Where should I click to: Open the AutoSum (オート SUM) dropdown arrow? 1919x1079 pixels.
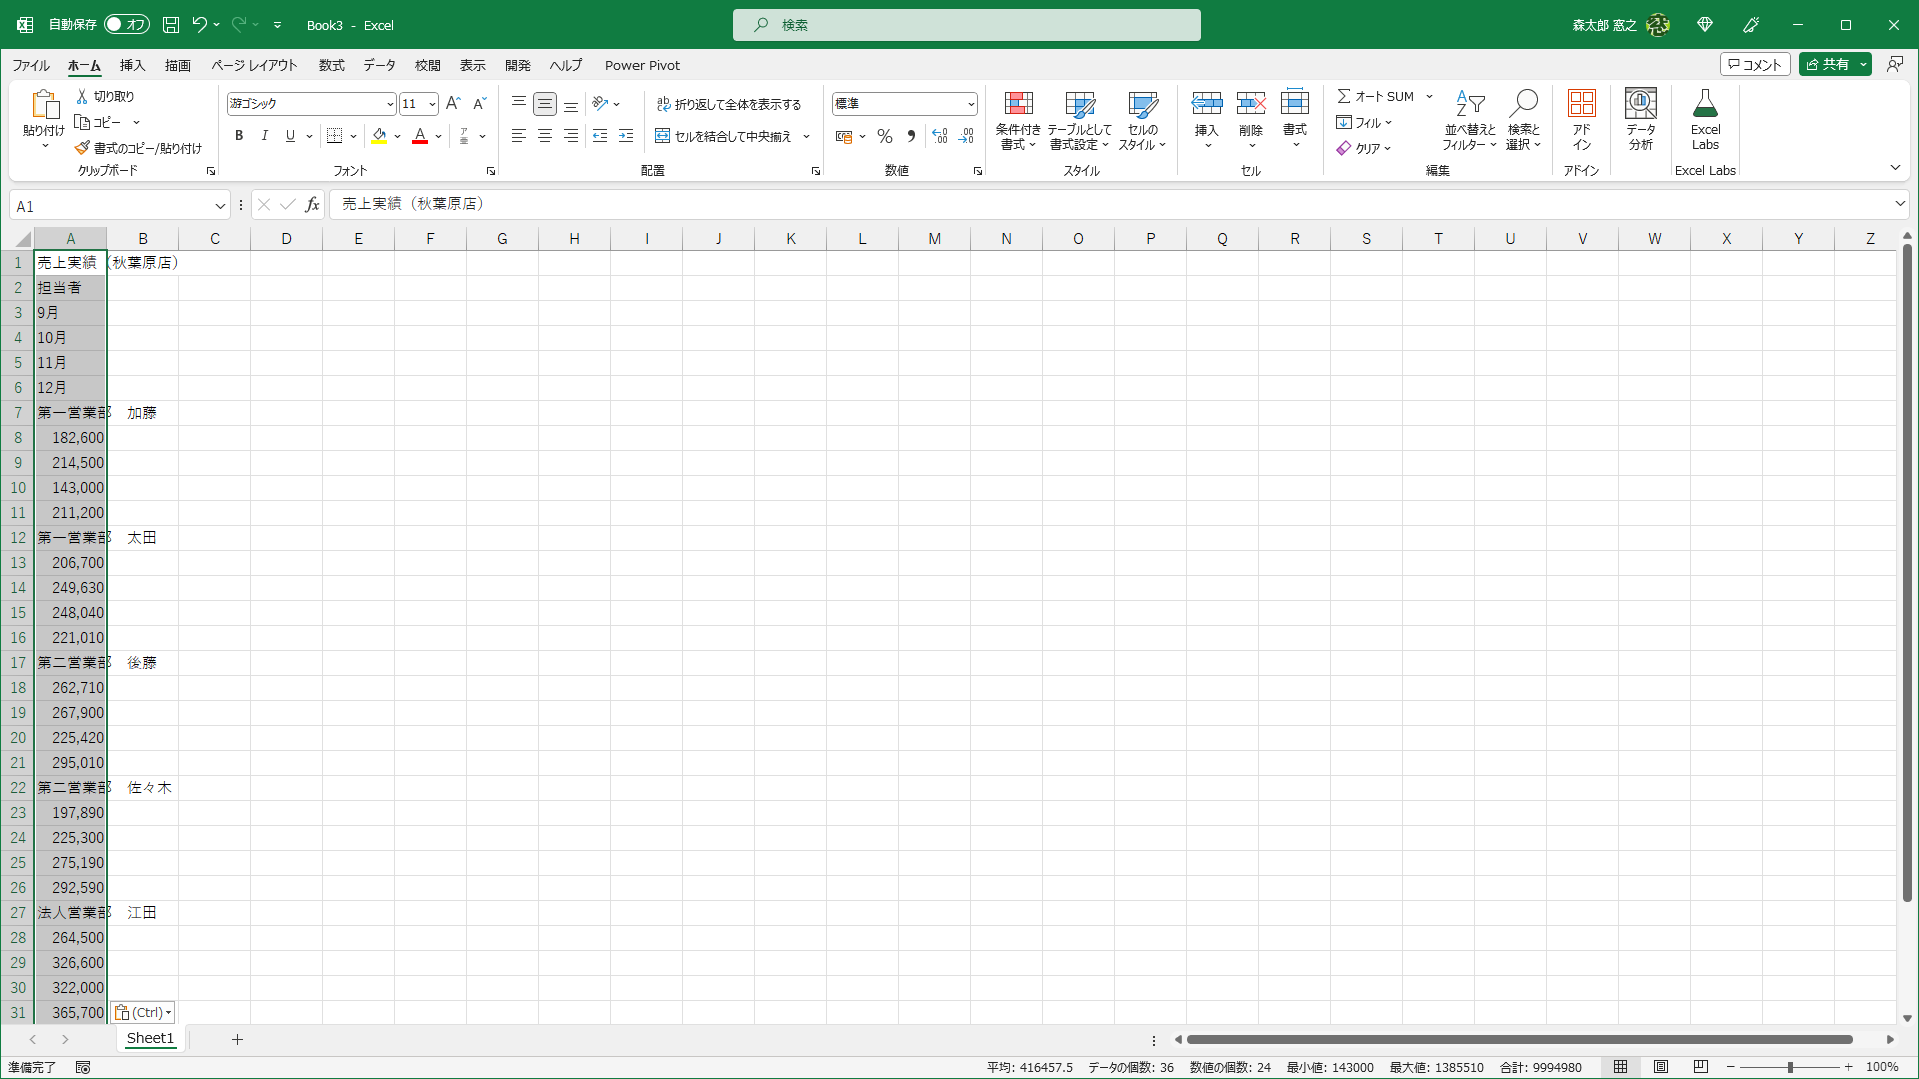1429,96
